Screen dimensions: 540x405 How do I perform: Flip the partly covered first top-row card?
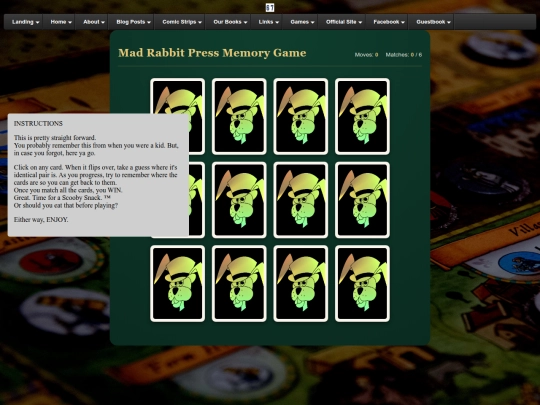pos(177,96)
